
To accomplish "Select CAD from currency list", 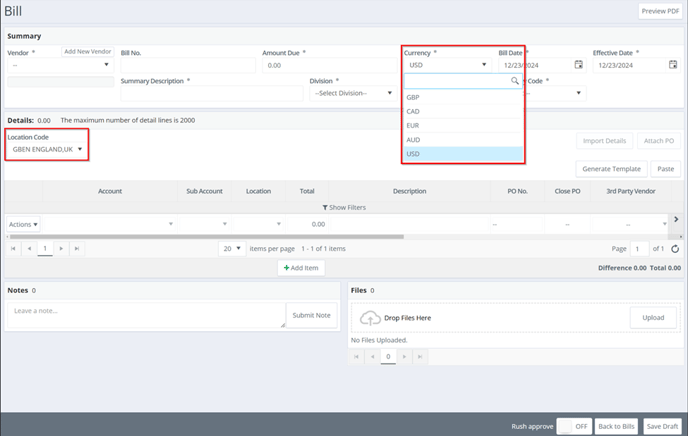I will tap(463, 111).
